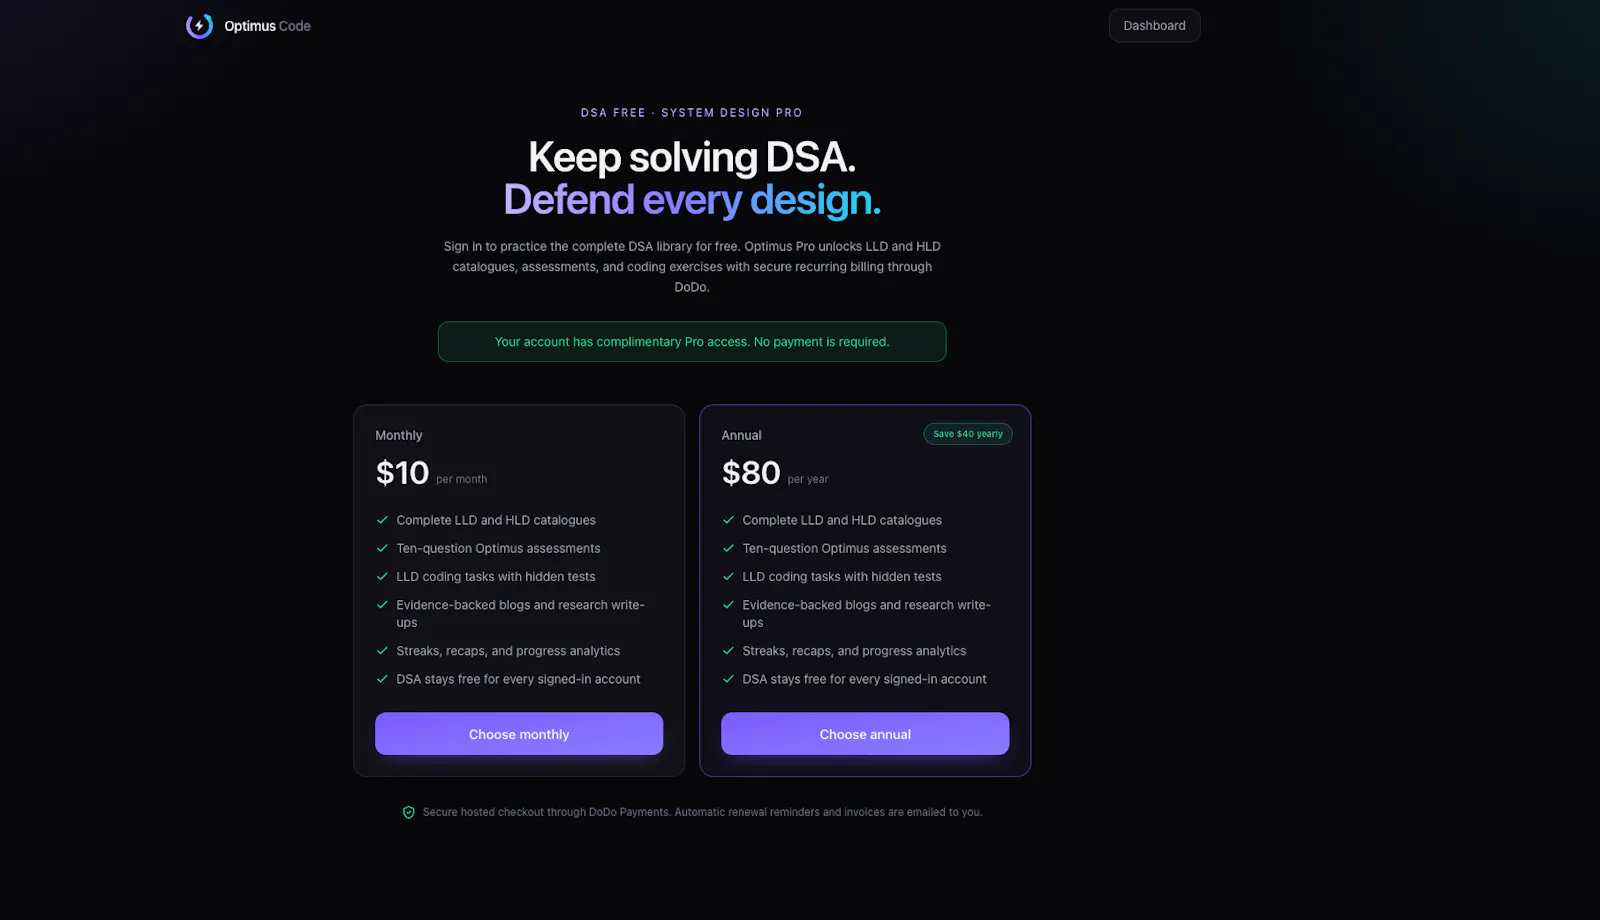This screenshot has width=1600, height=920.
Task: Click the green shield secure checkout icon
Action: pos(408,812)
